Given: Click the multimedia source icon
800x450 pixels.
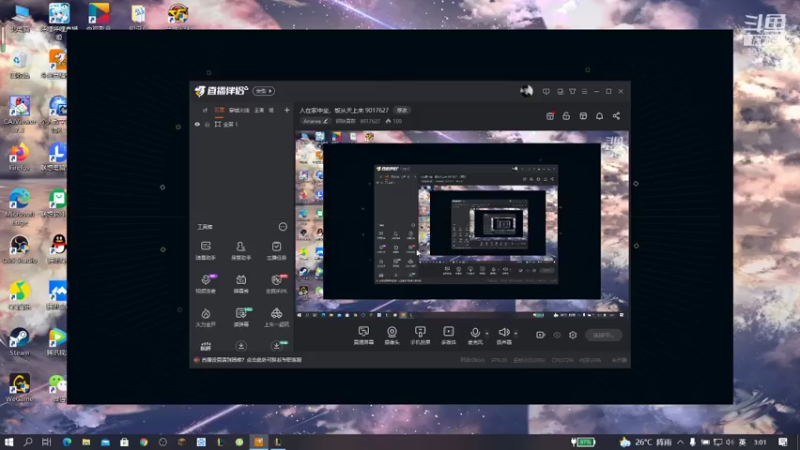Looking at the screenshot, I should tap(448, 332).
